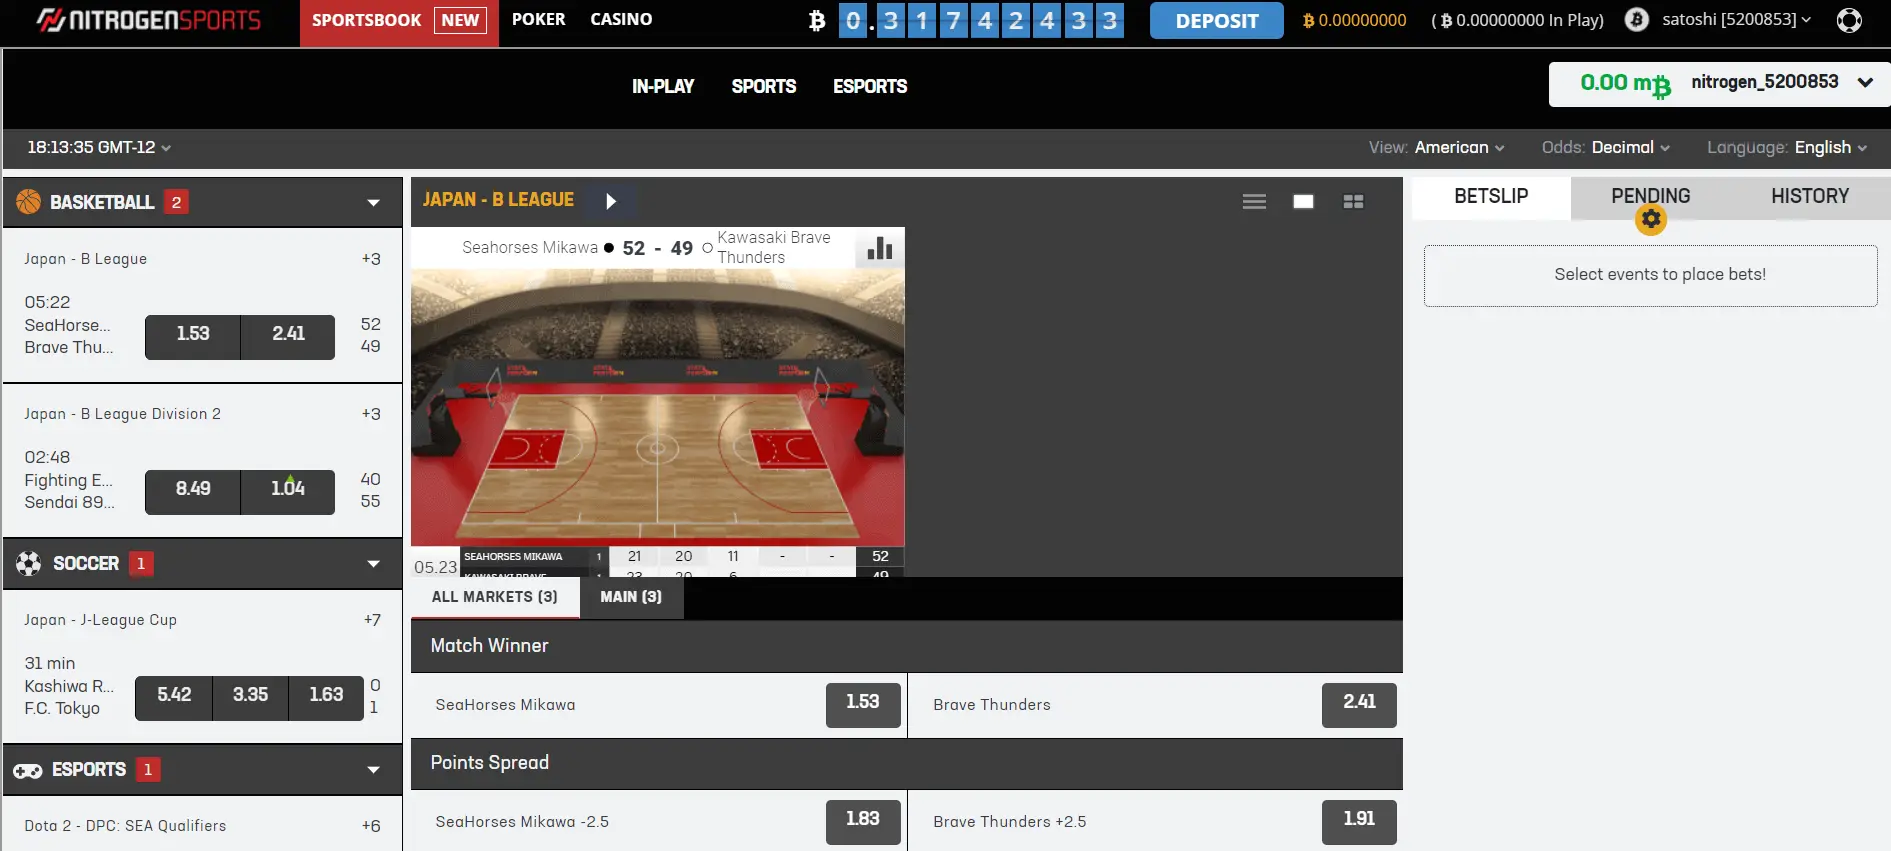Bet Sendai 89ers 1.04 odds

(288, 492)
